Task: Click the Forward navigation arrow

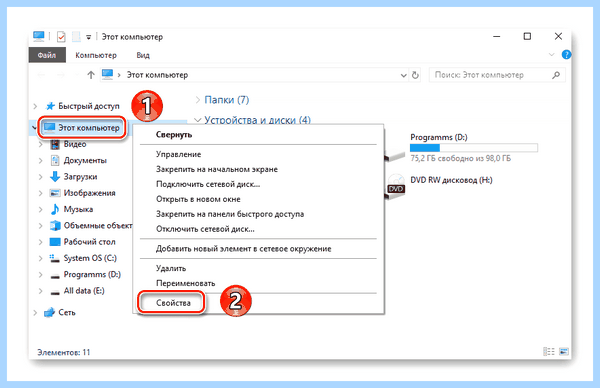Action: click(61, 75)
